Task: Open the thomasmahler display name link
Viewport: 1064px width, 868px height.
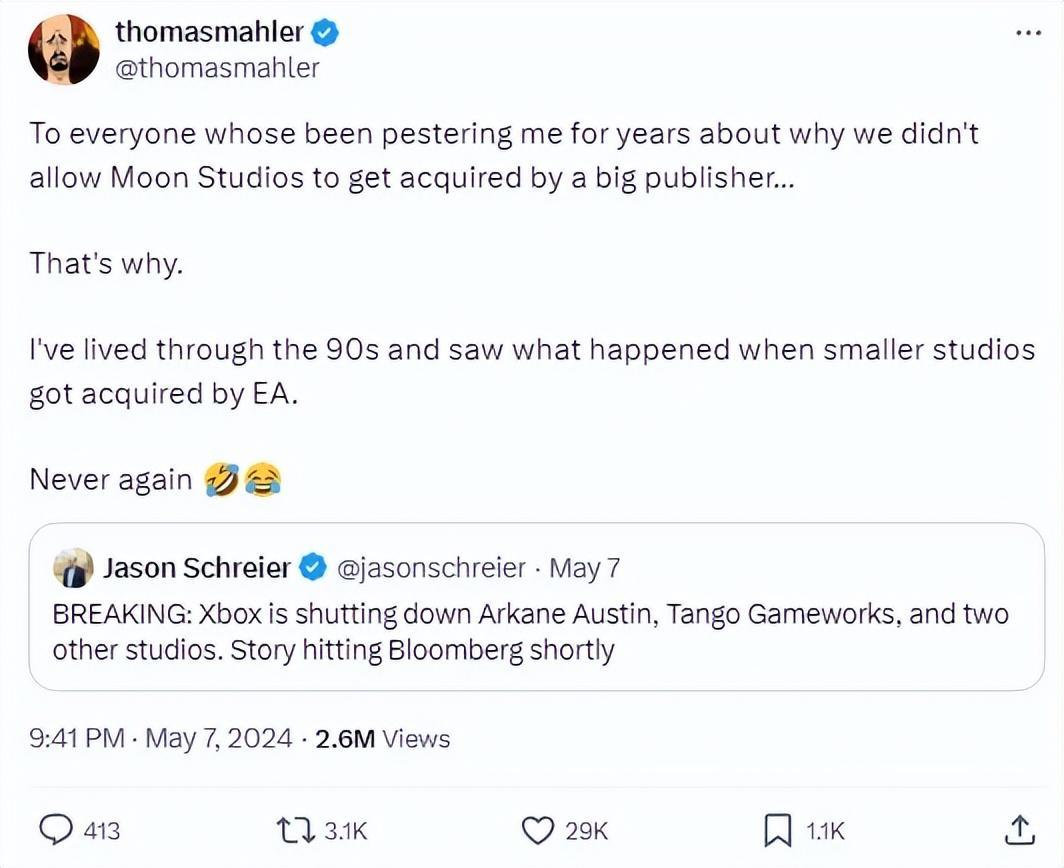Action: click(x=209, y=32)
